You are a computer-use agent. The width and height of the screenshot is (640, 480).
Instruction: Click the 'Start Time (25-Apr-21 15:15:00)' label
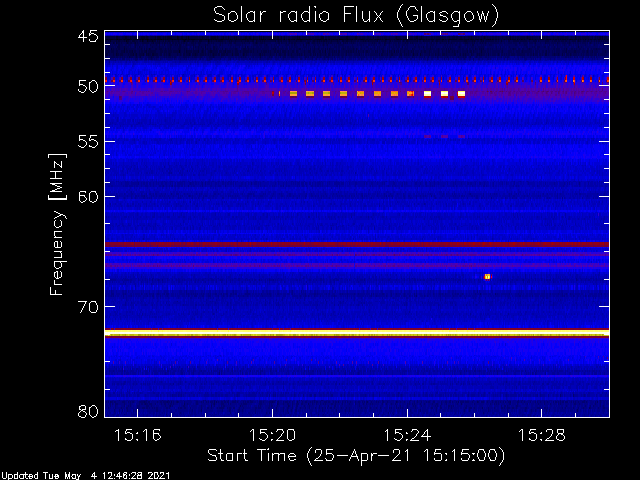coord(356,456)
